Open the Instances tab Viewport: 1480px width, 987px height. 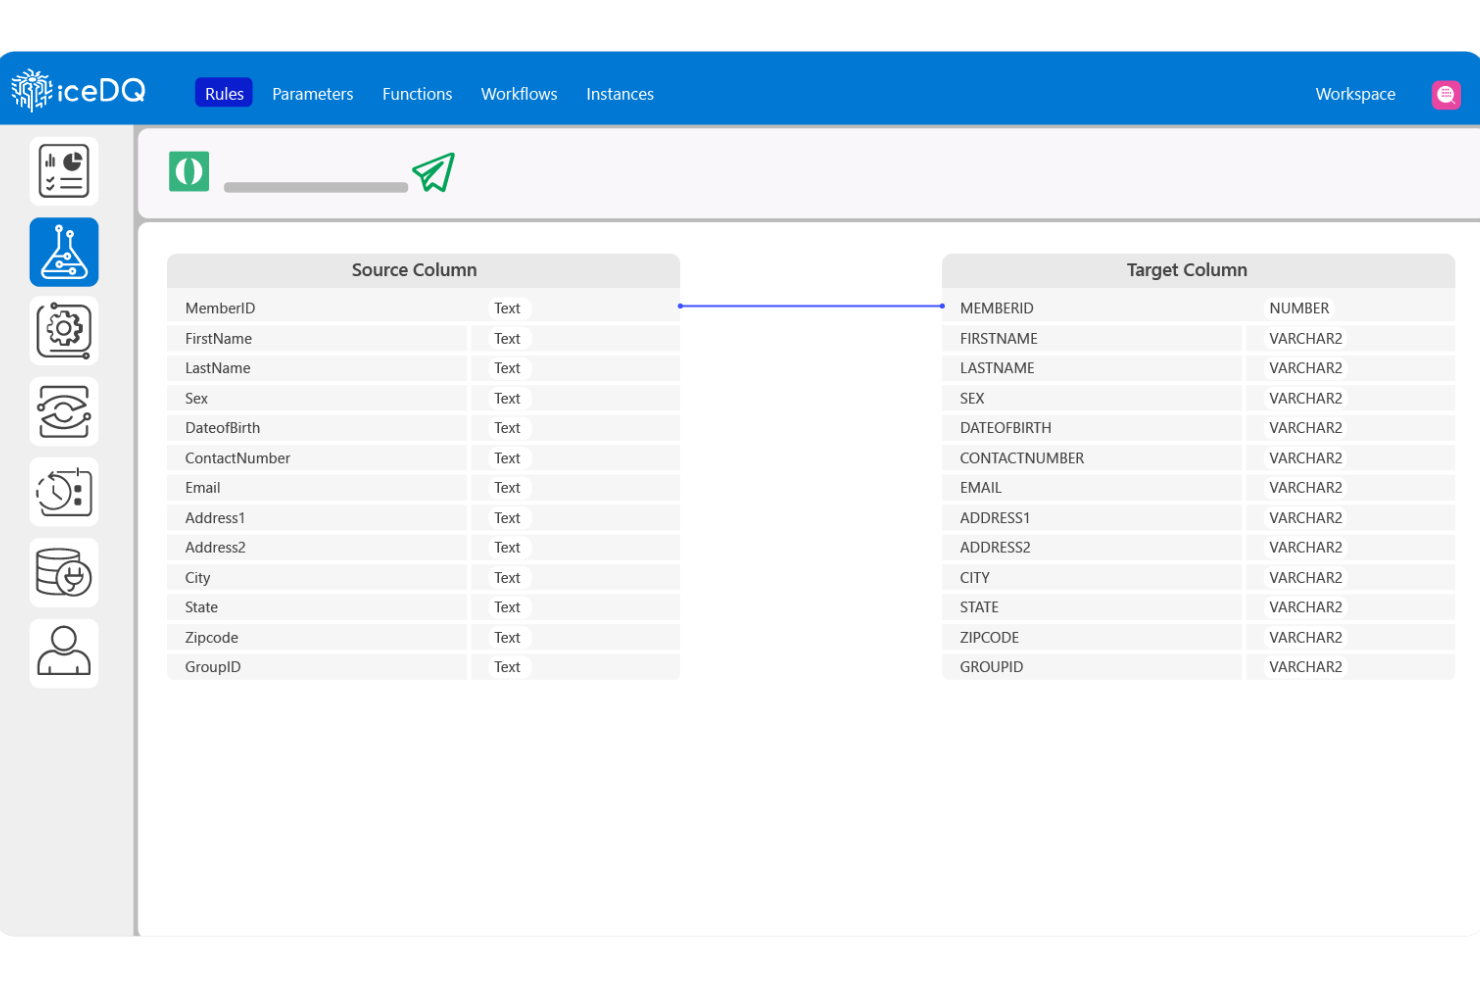[x=620, y=94]
